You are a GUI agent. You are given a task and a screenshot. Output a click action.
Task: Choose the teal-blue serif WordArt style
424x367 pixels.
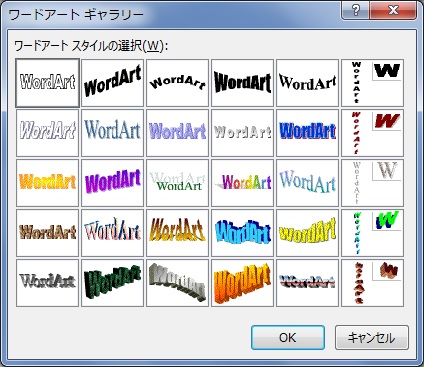click(x=112, y=133)
